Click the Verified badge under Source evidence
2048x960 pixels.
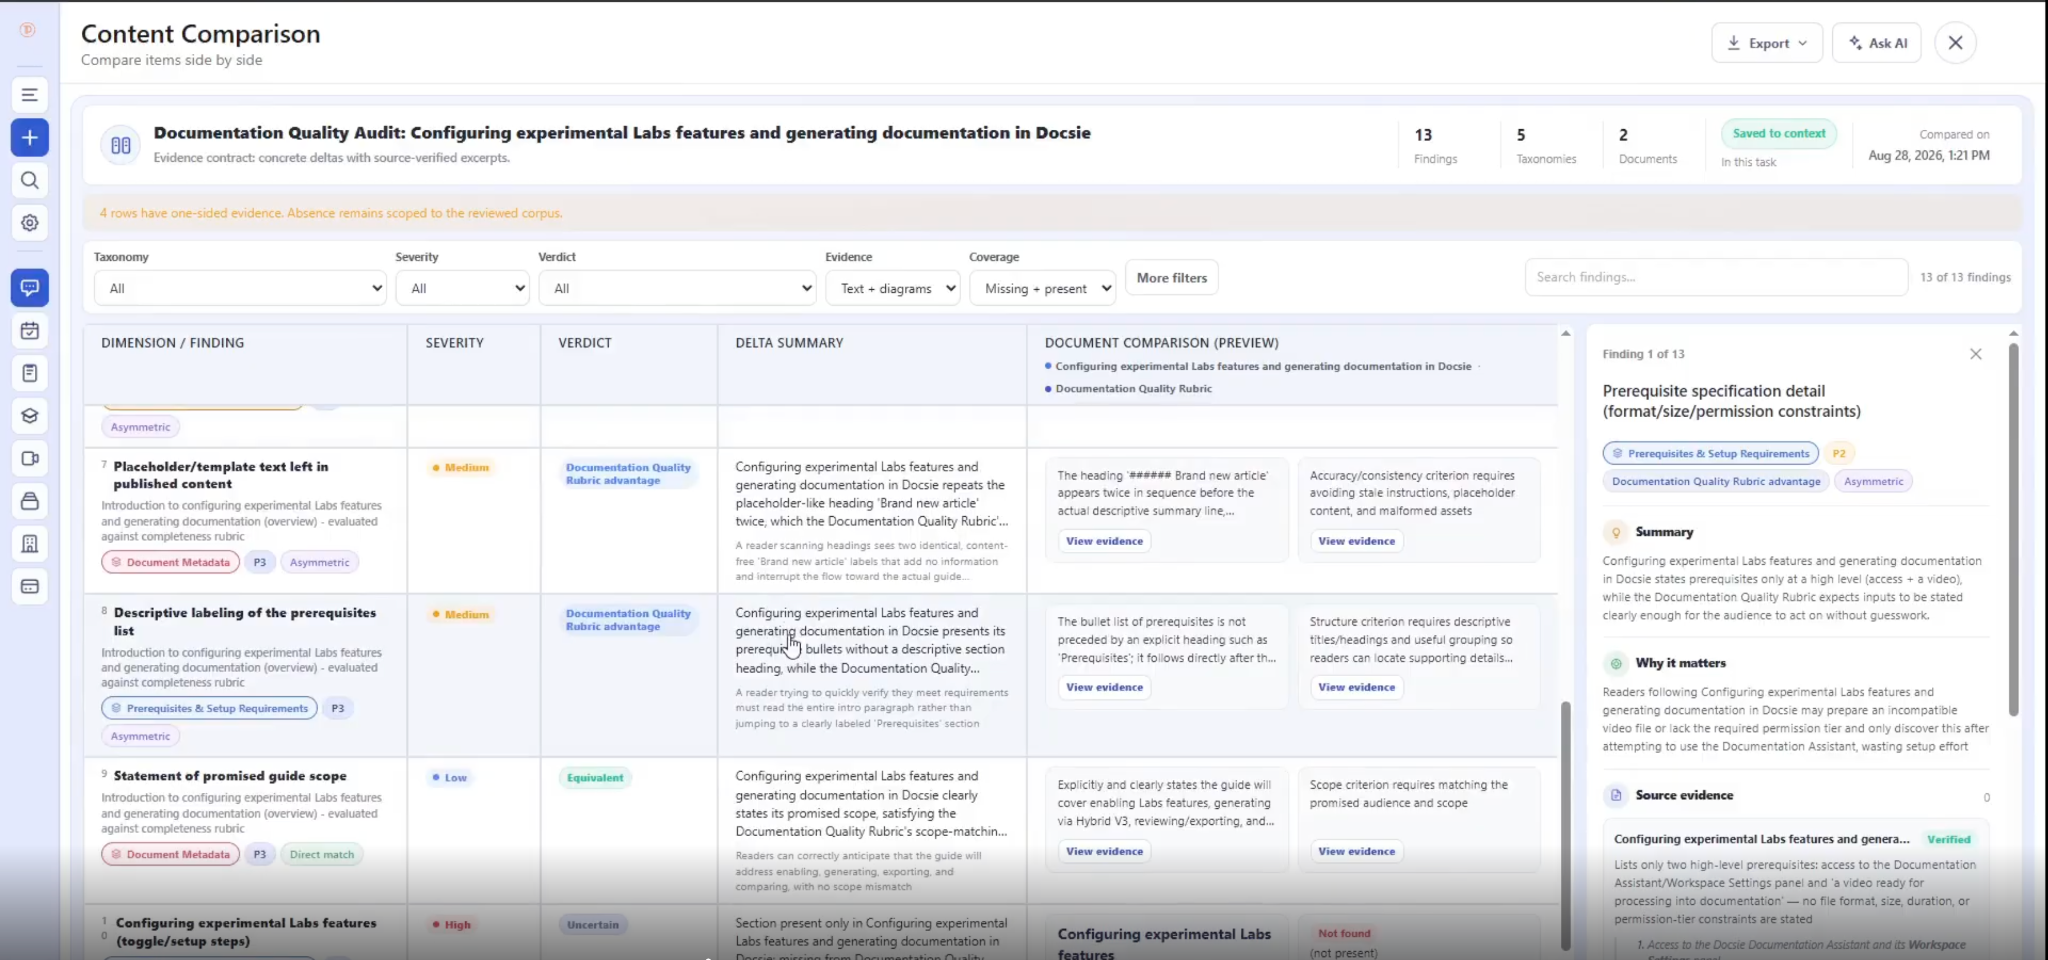click(x=1949, y=840)
